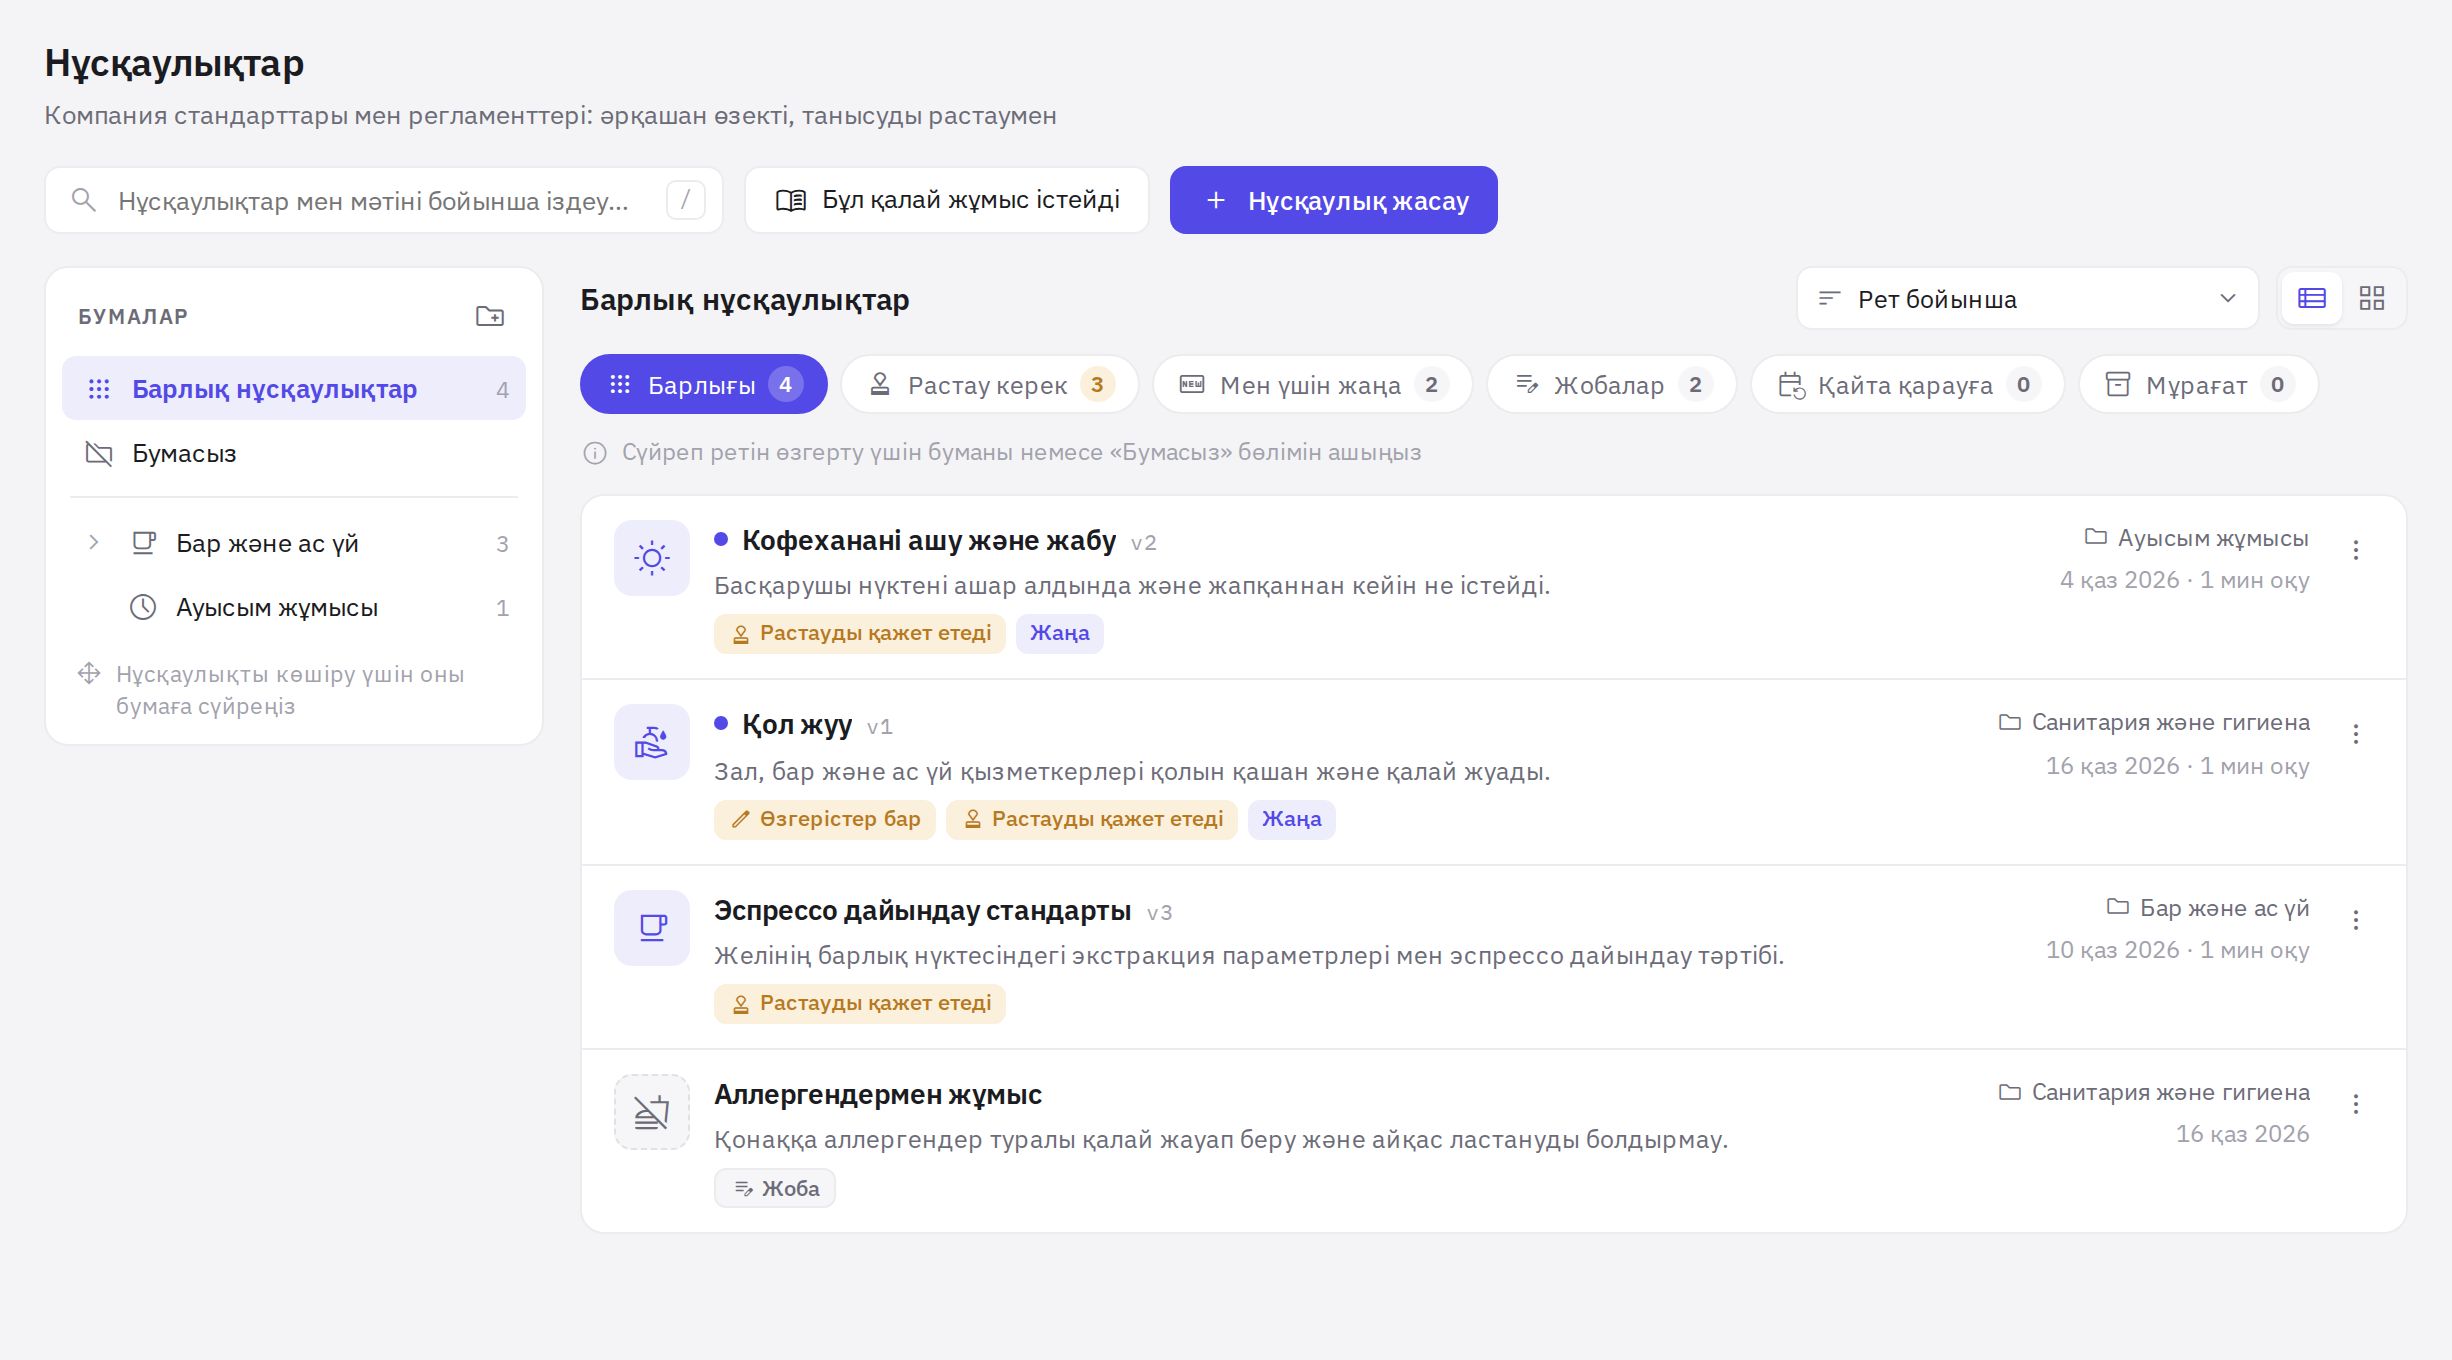Open the Қол жуу instruction title
This screenshot has height=1360, width=2452.
796,724
